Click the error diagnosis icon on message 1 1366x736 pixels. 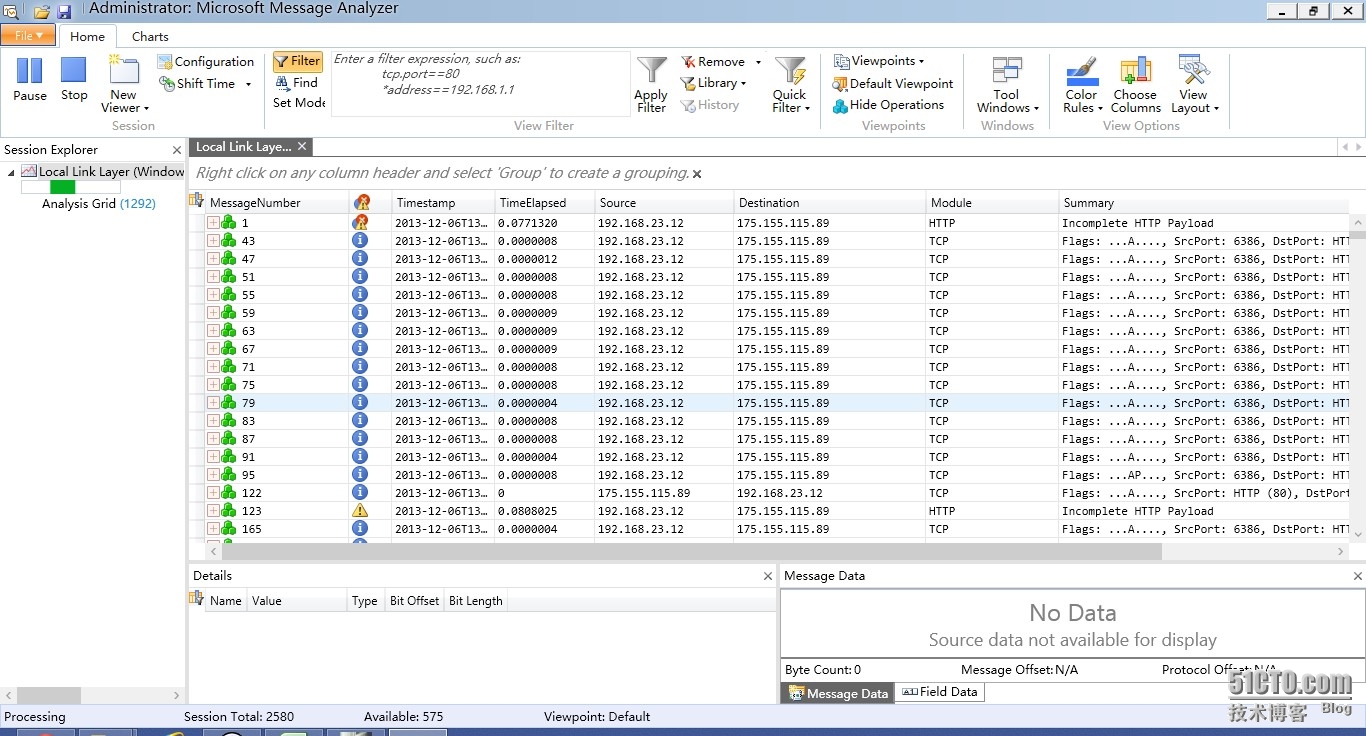tap(360, 223)
